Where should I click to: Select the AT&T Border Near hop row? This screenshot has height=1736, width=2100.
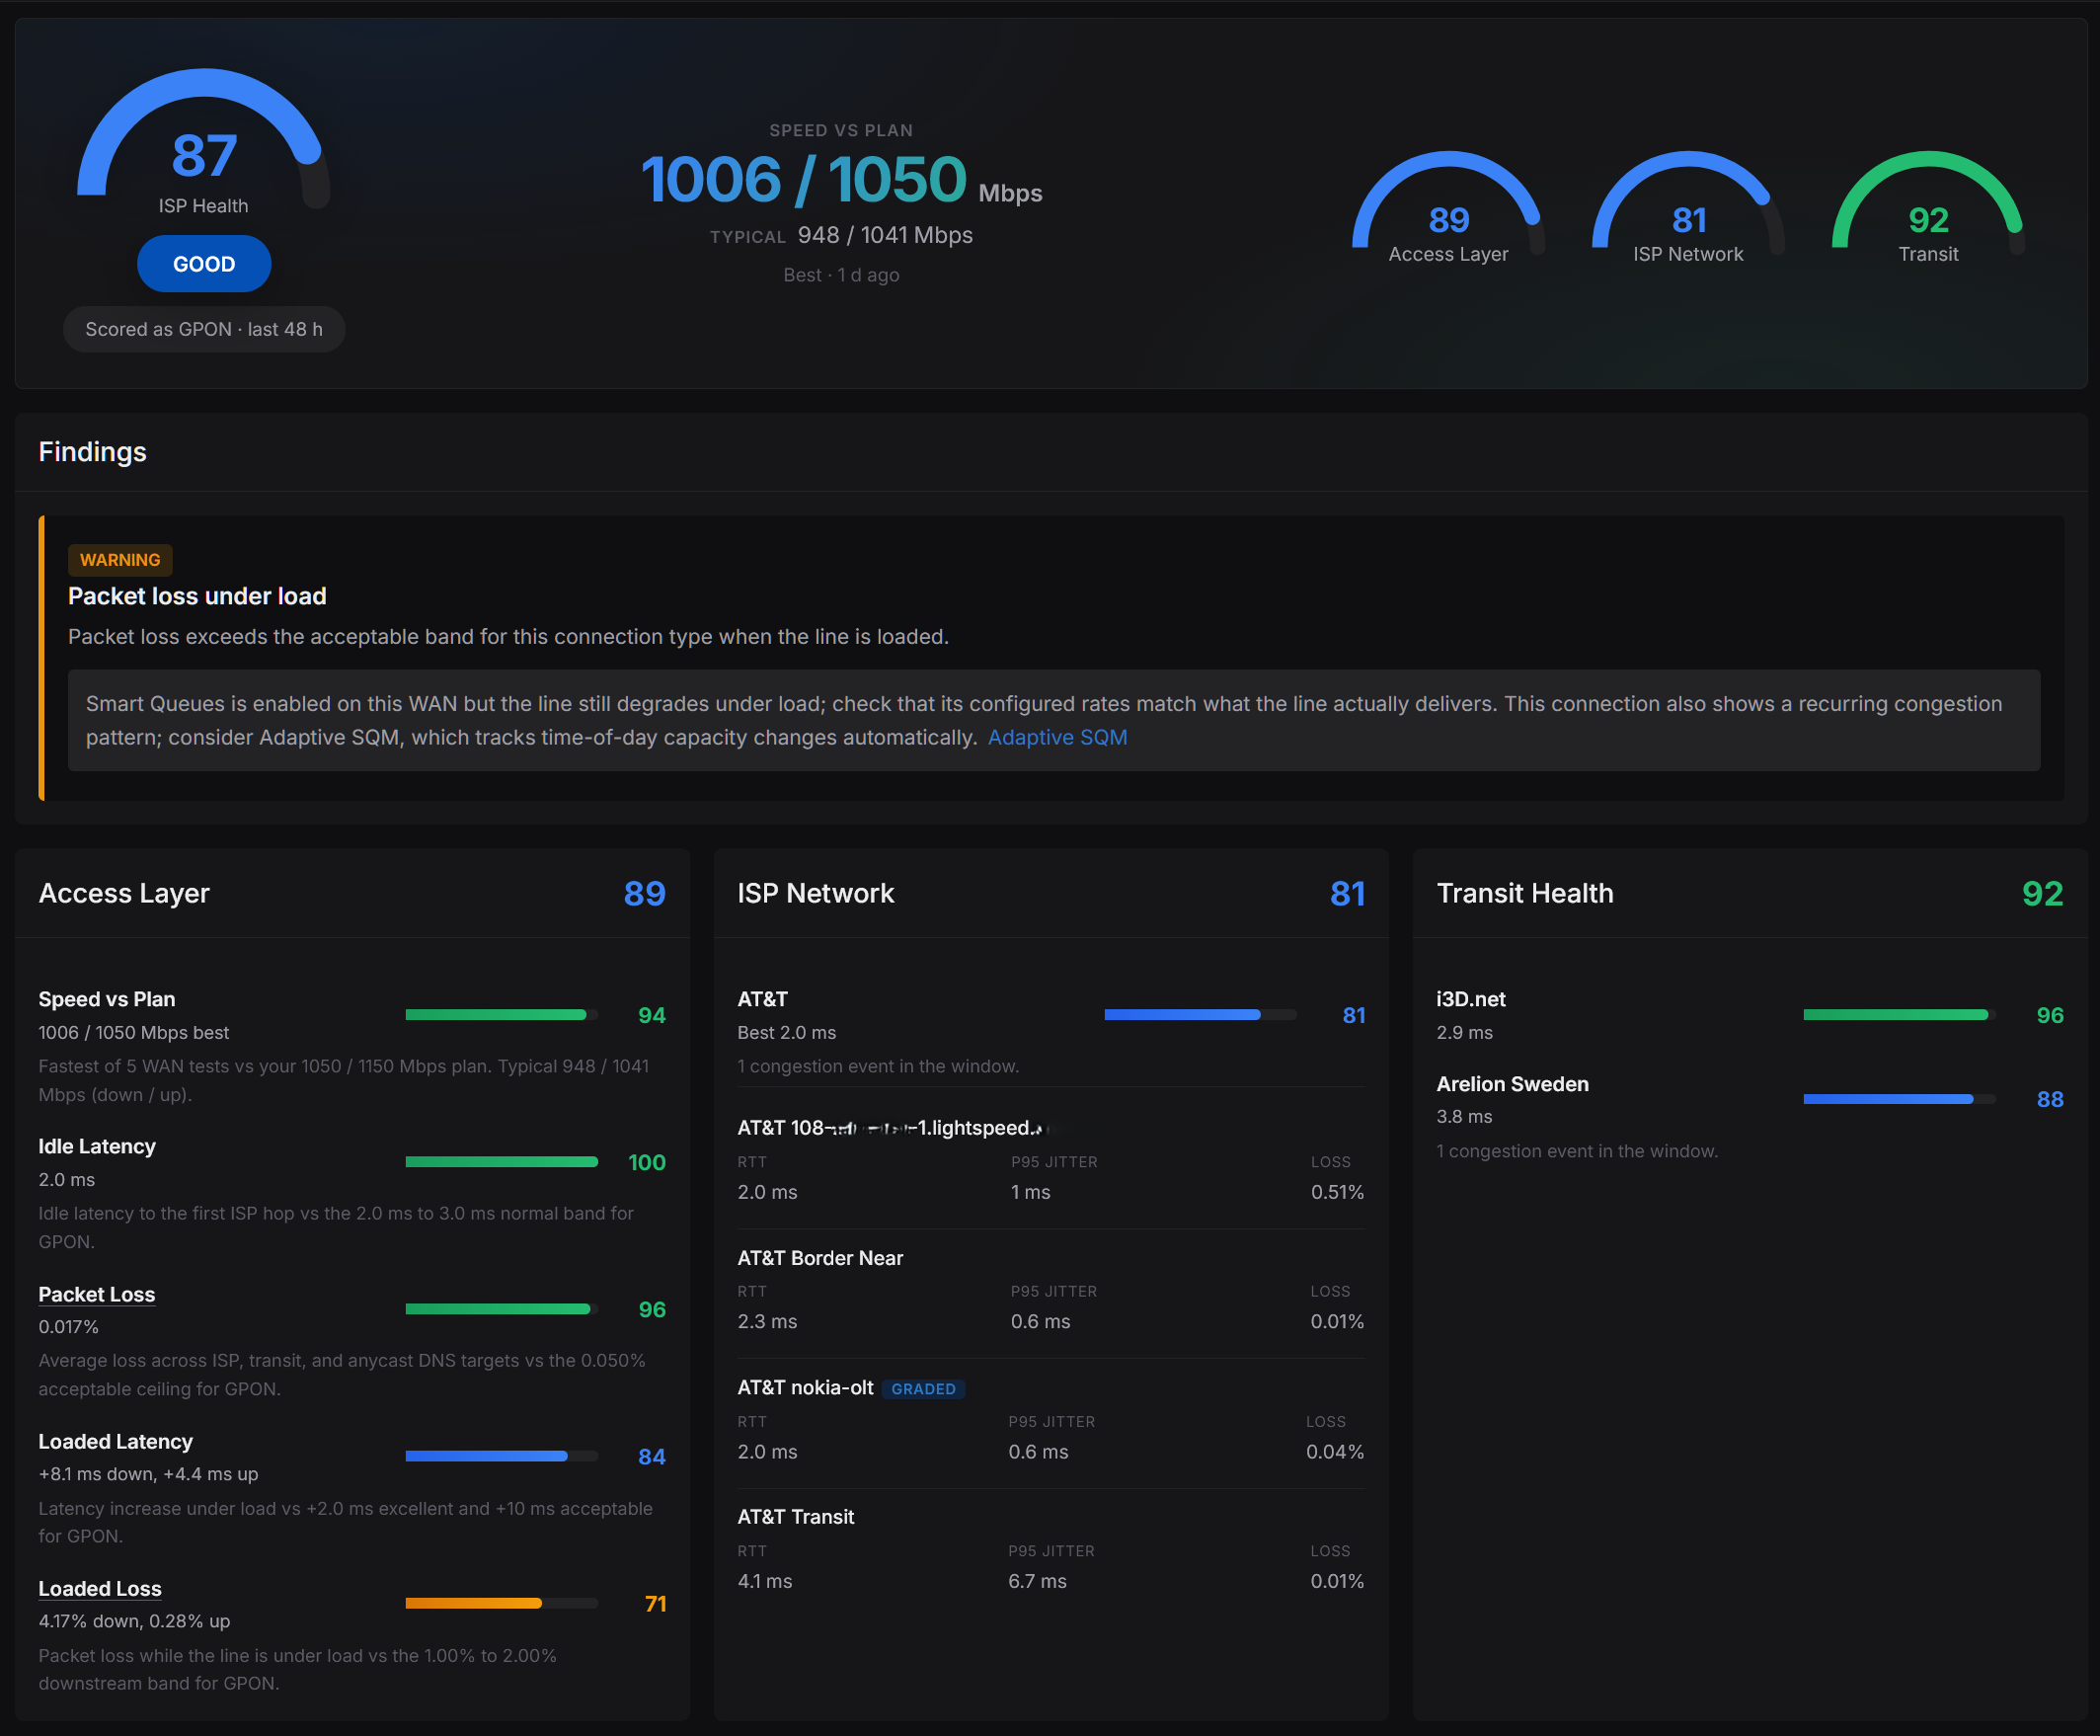tap(1050, 1290)
